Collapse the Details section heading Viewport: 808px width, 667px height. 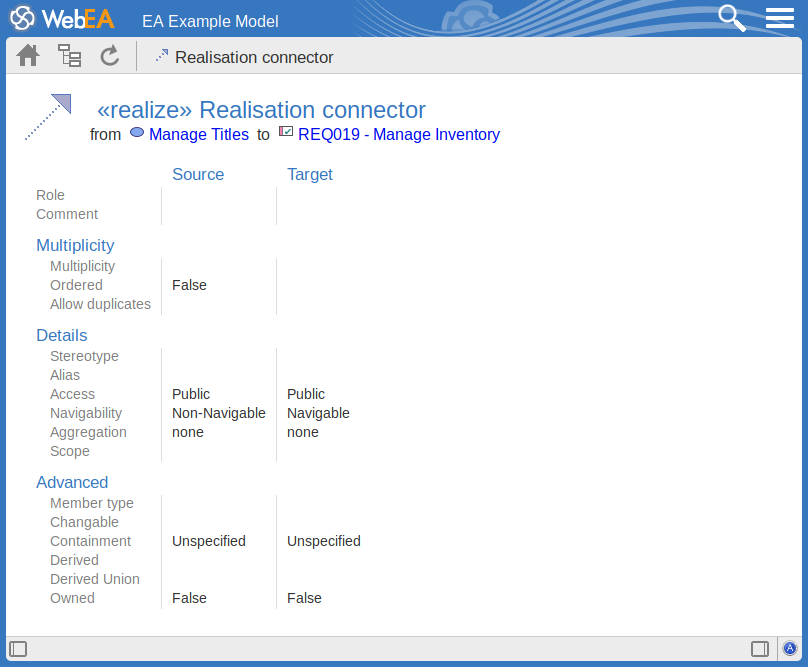pyautogui.click(x=61, y=335)
